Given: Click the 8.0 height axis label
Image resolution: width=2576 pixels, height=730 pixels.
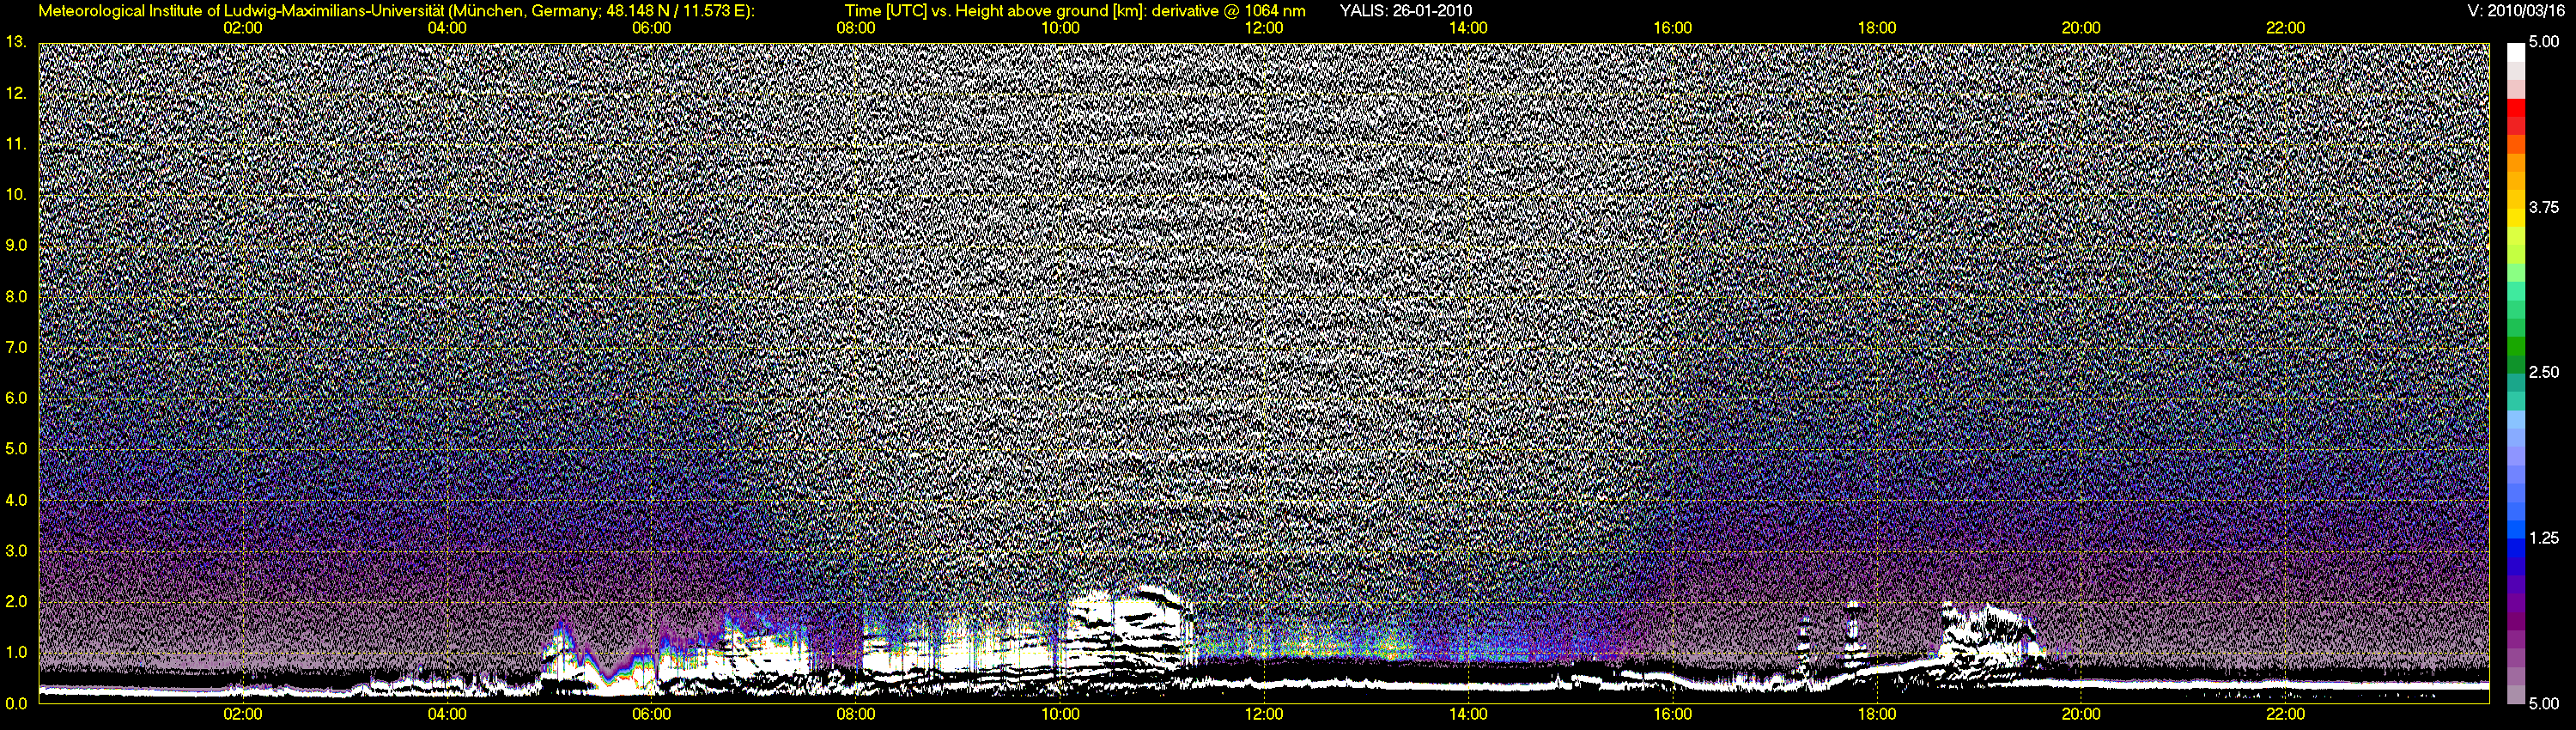Looking at the screenshot, I should pos(16,296).
